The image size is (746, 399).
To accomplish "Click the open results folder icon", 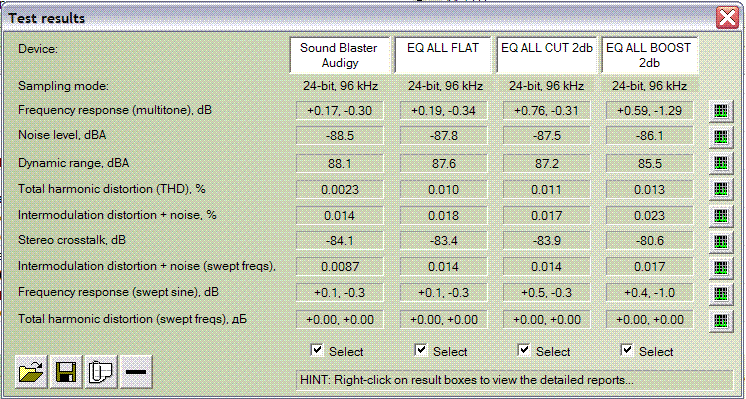I will click(x=31, y=371).
